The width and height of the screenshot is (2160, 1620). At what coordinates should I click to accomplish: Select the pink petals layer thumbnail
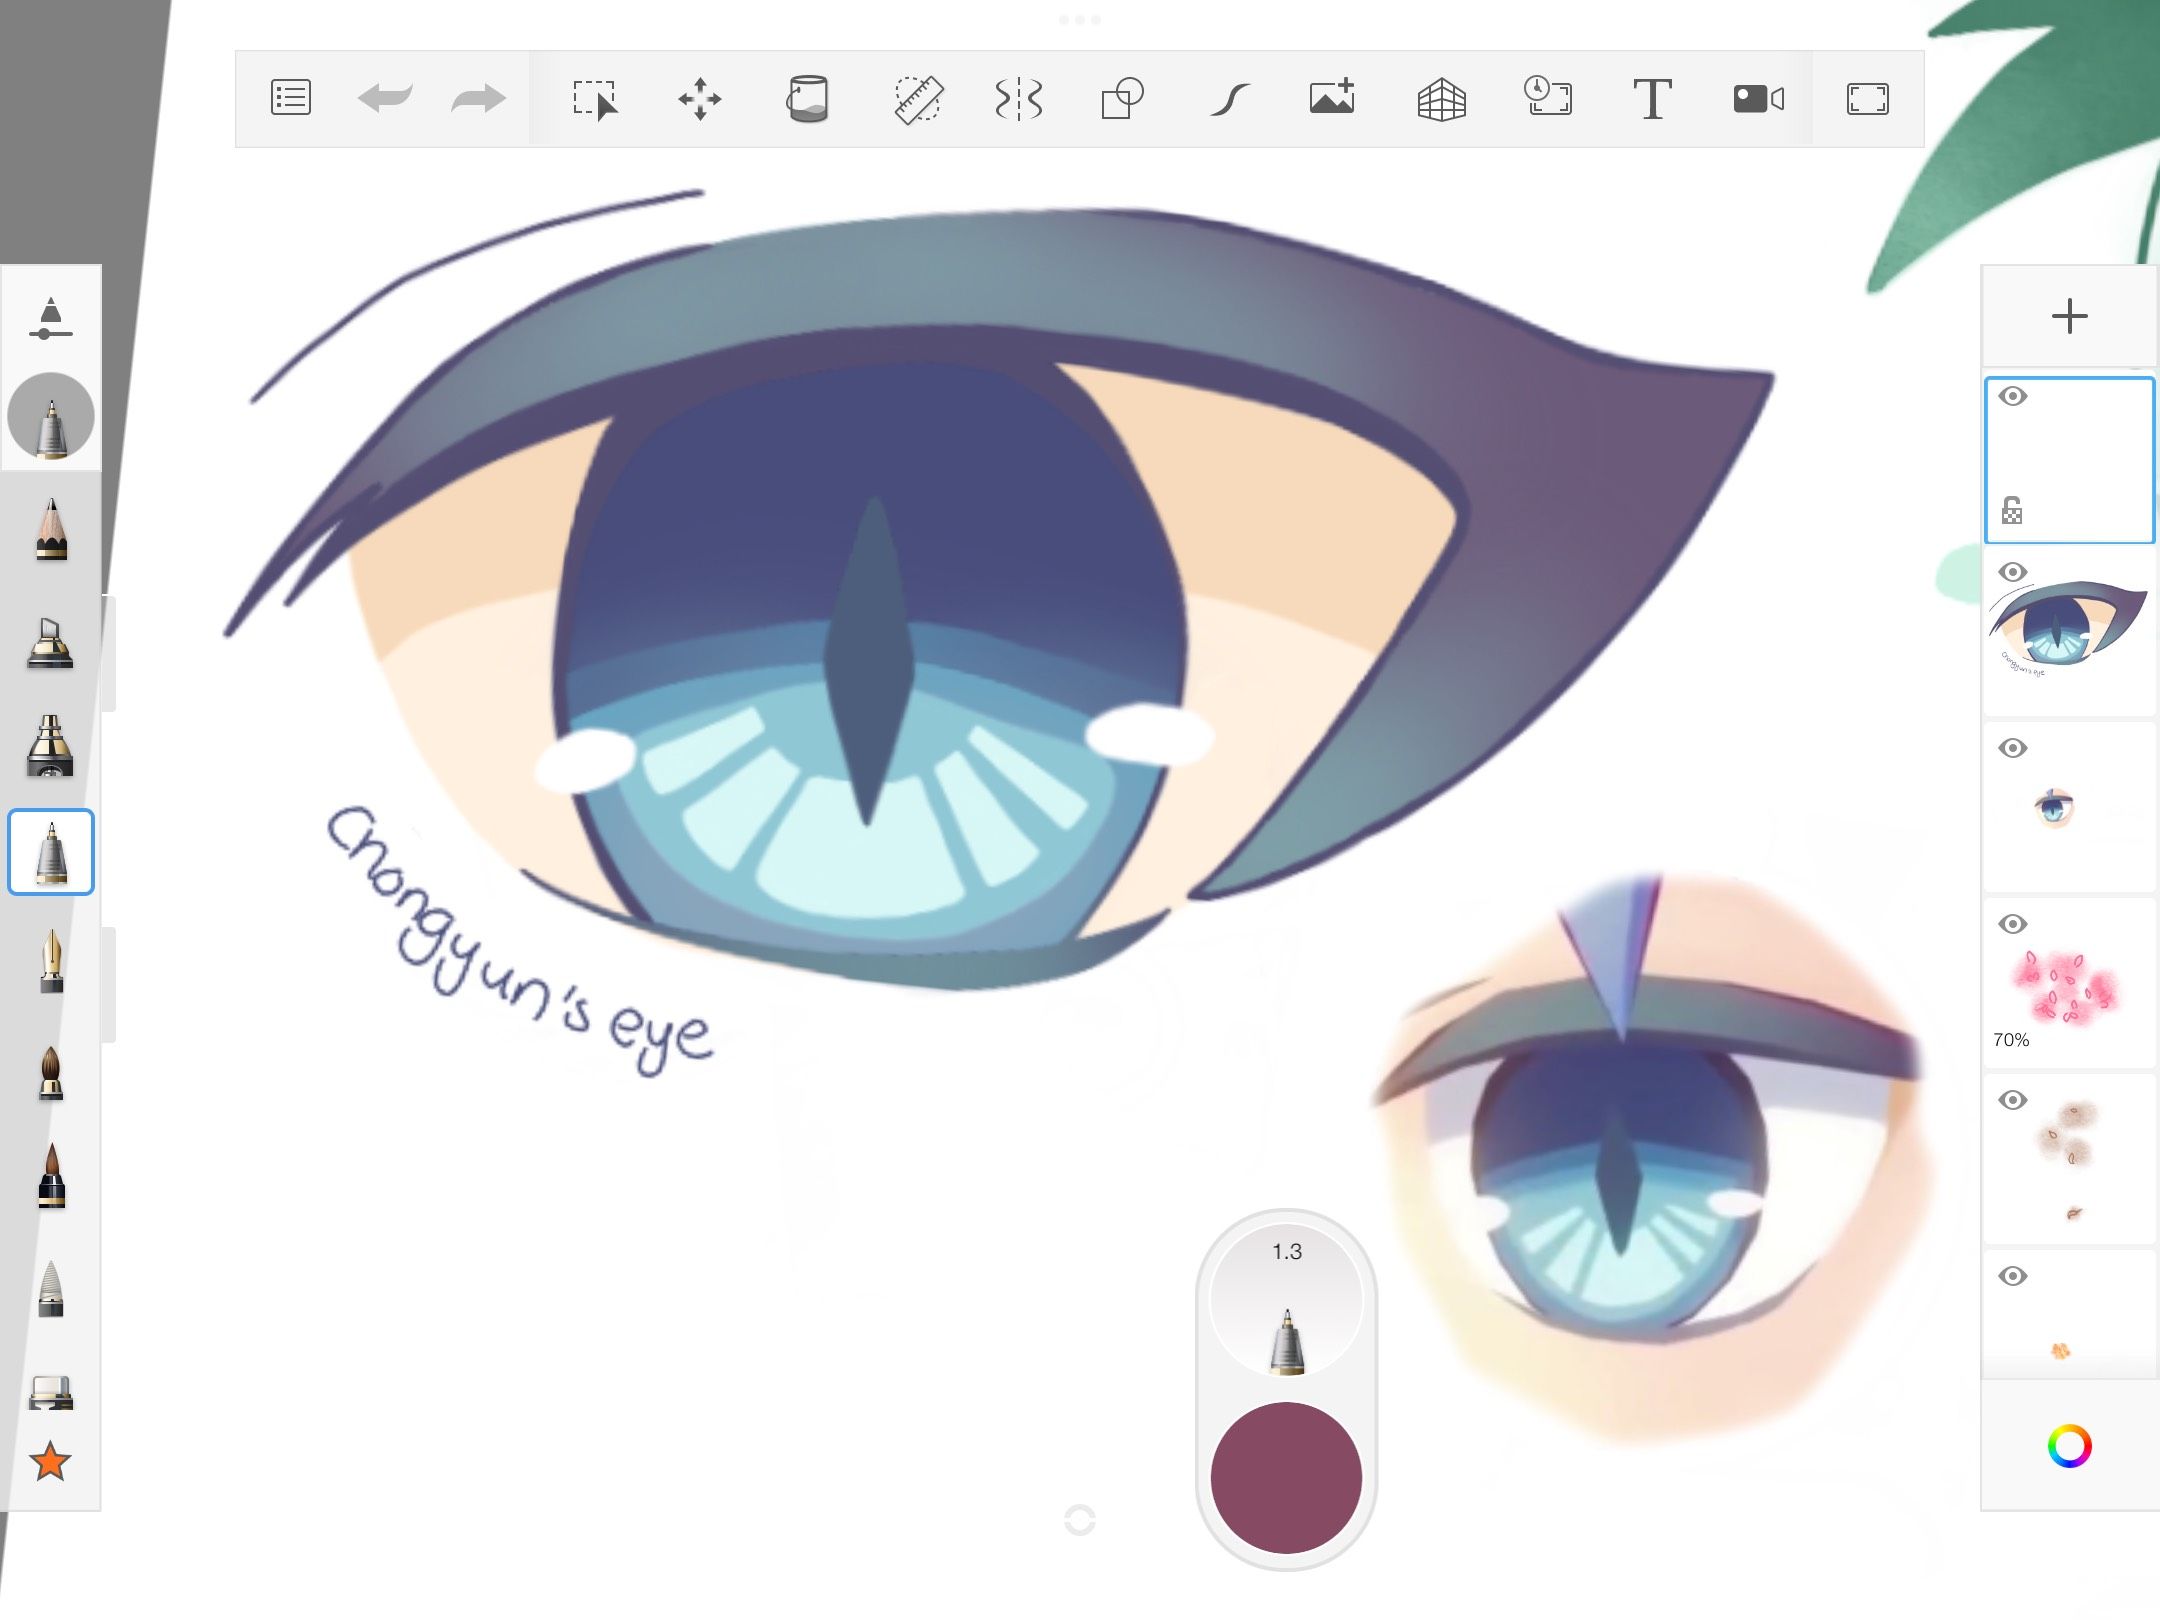2069,984
